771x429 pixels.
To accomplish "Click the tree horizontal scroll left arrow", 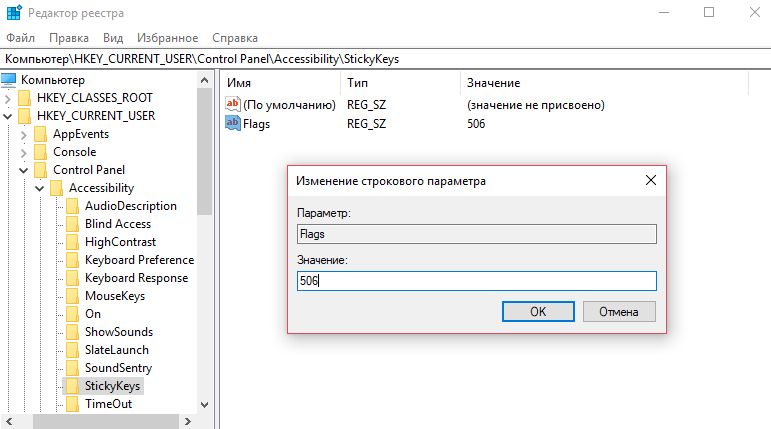I will [9, 421].
